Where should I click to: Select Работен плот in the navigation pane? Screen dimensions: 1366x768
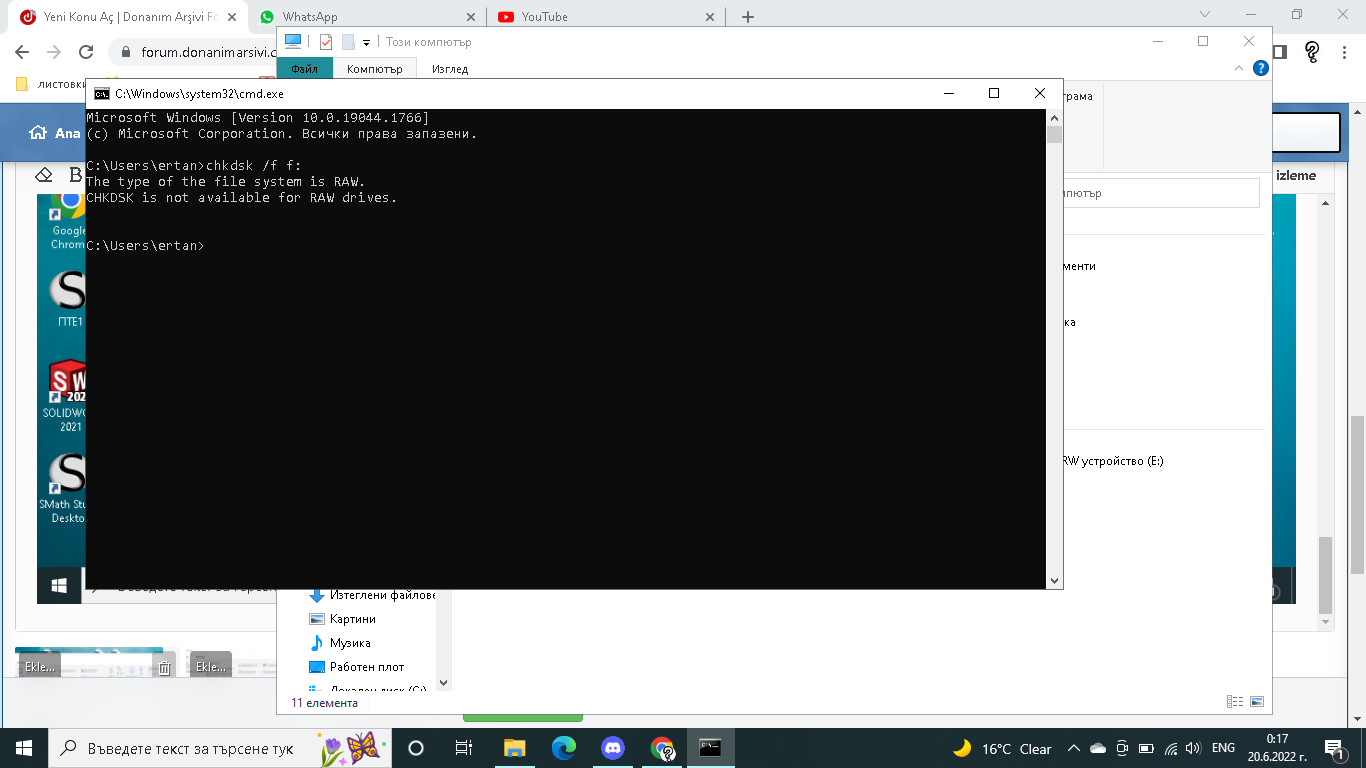(367, 667)
